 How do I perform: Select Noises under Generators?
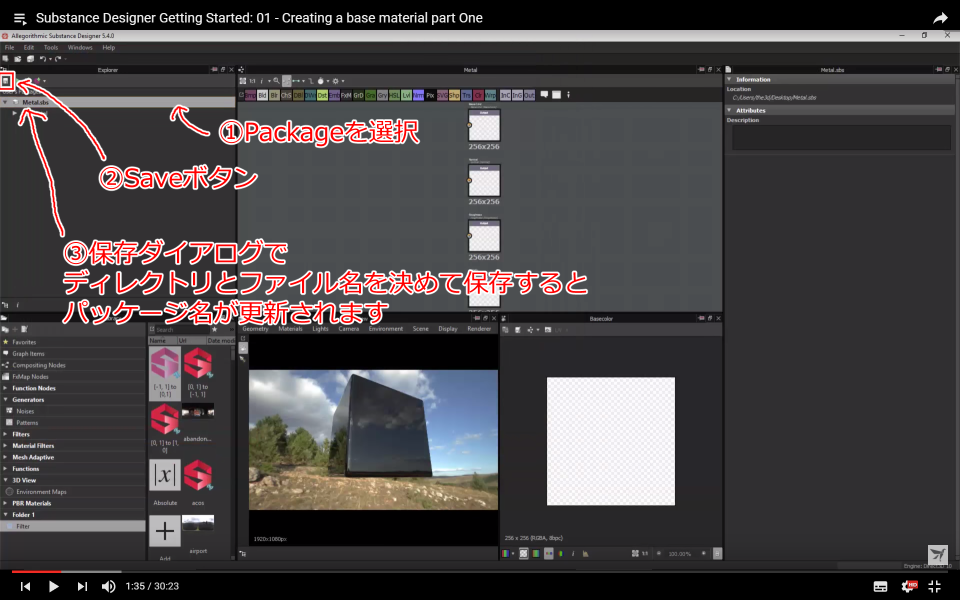coord(25,411)
